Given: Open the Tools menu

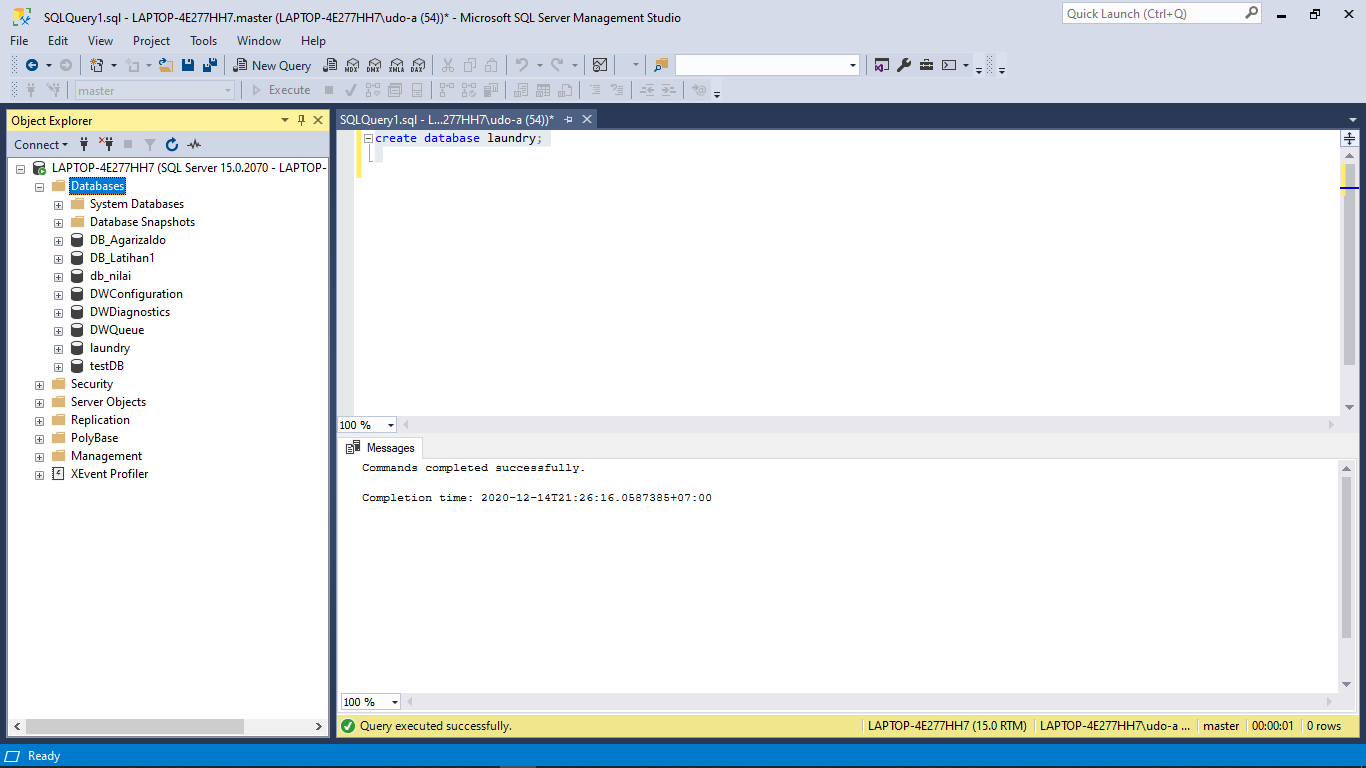Looking at the screenshot, I should (x=203, y=41).
